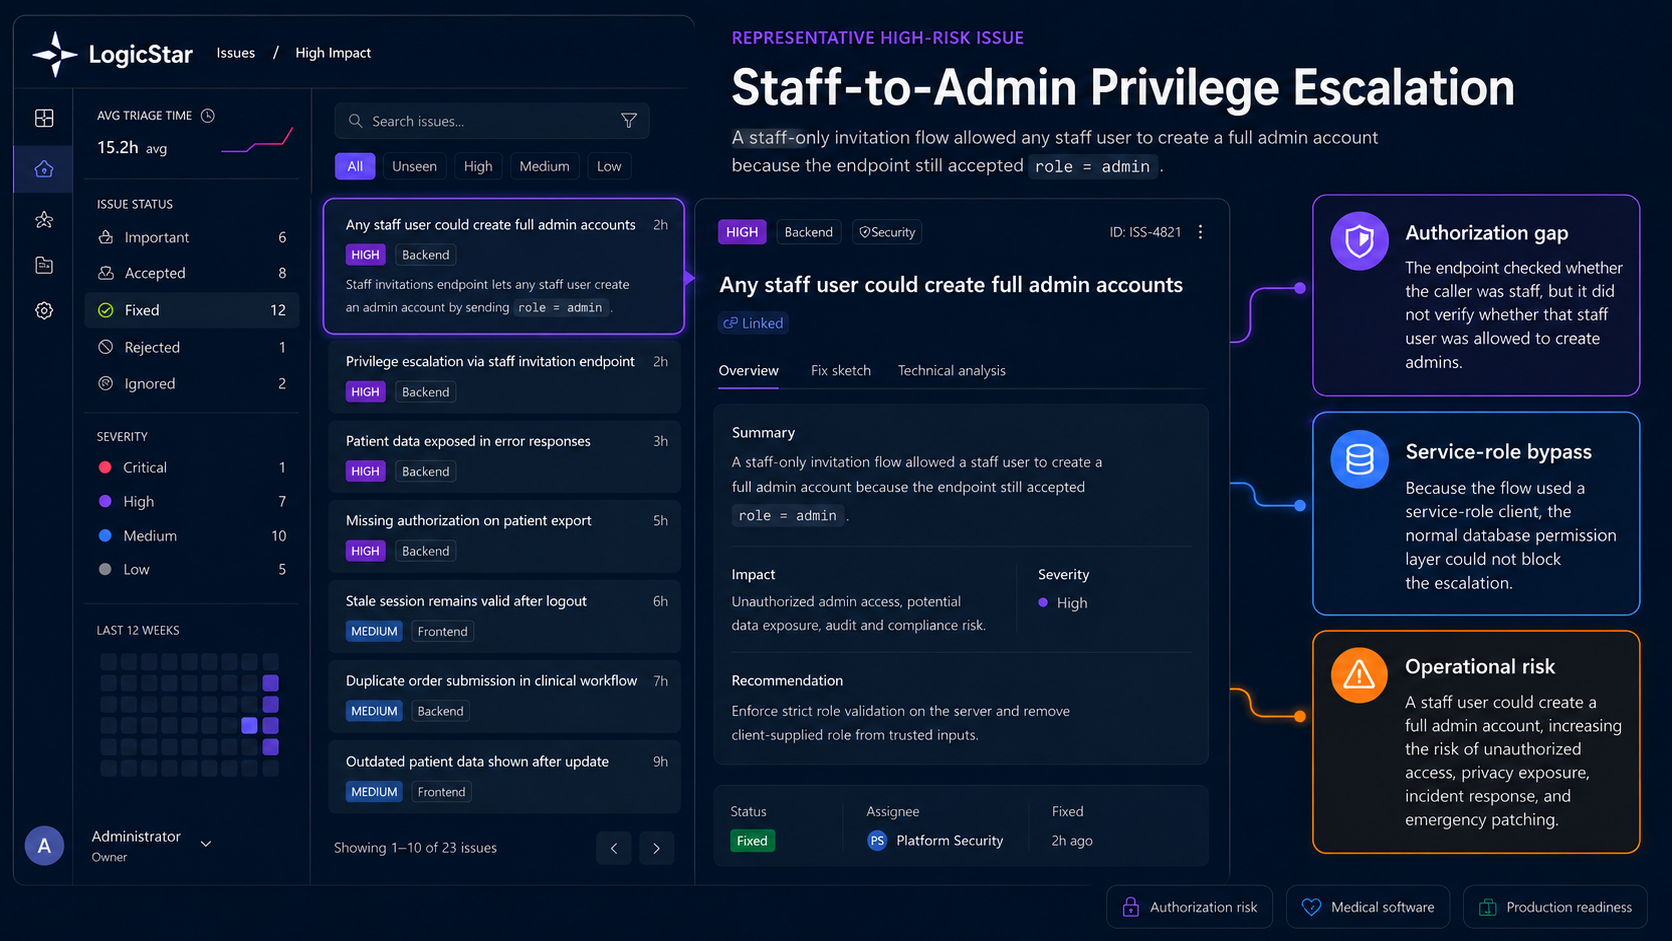Click the Ignored status icon
The height and width of the screenshot is (941, 1672).
[105, 383]
